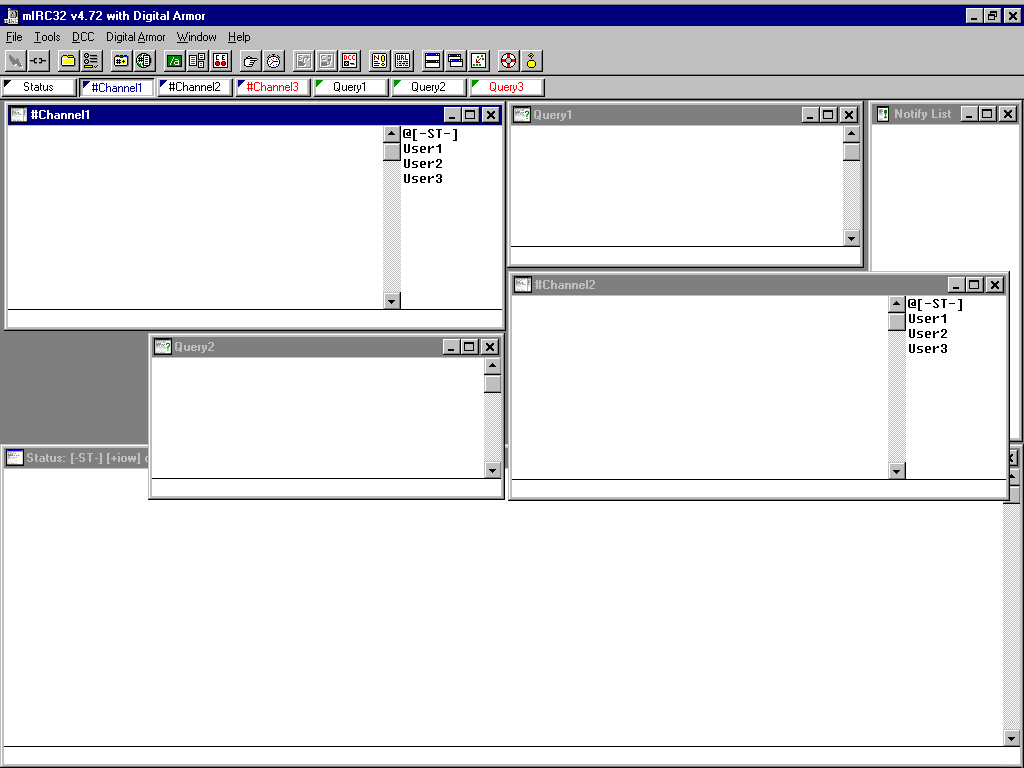Viewport: 1024px width, 768px height.
Task: Click the About icon at the toolbar's end
Action: pos(532,61)
